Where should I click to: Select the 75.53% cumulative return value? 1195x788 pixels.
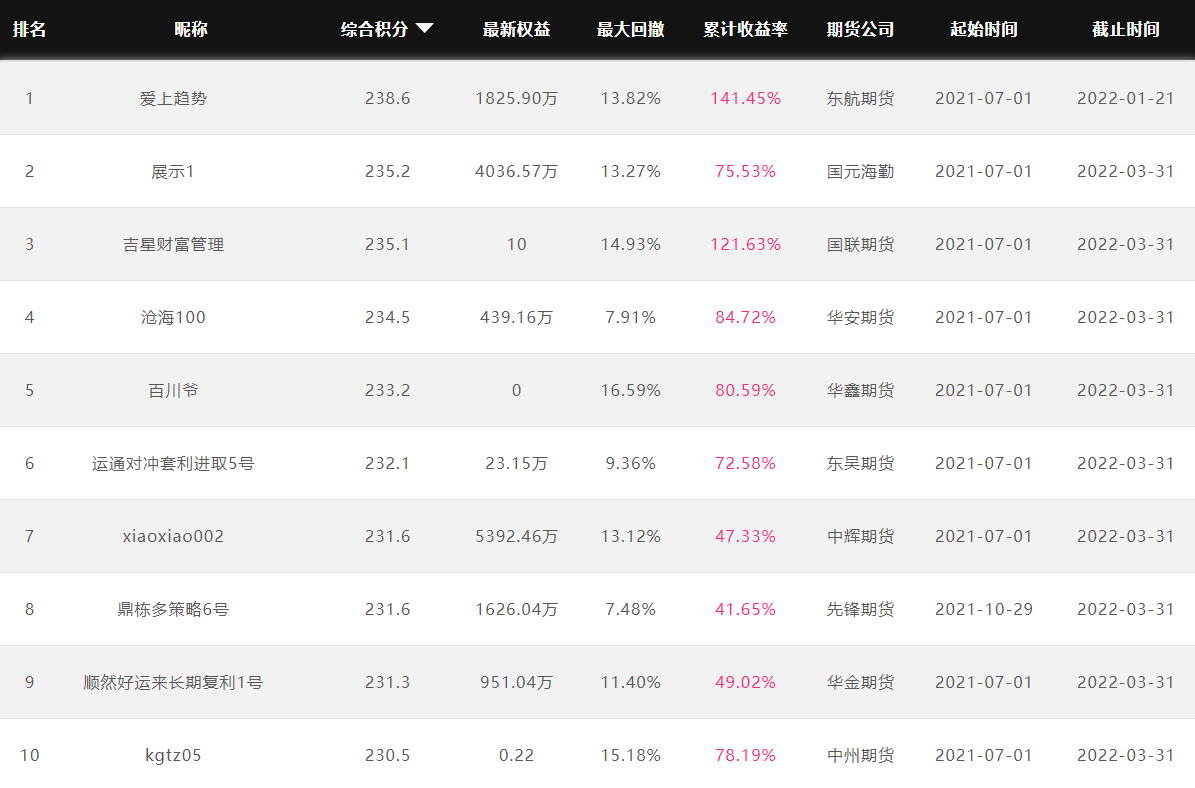click(x=745, y=171)
